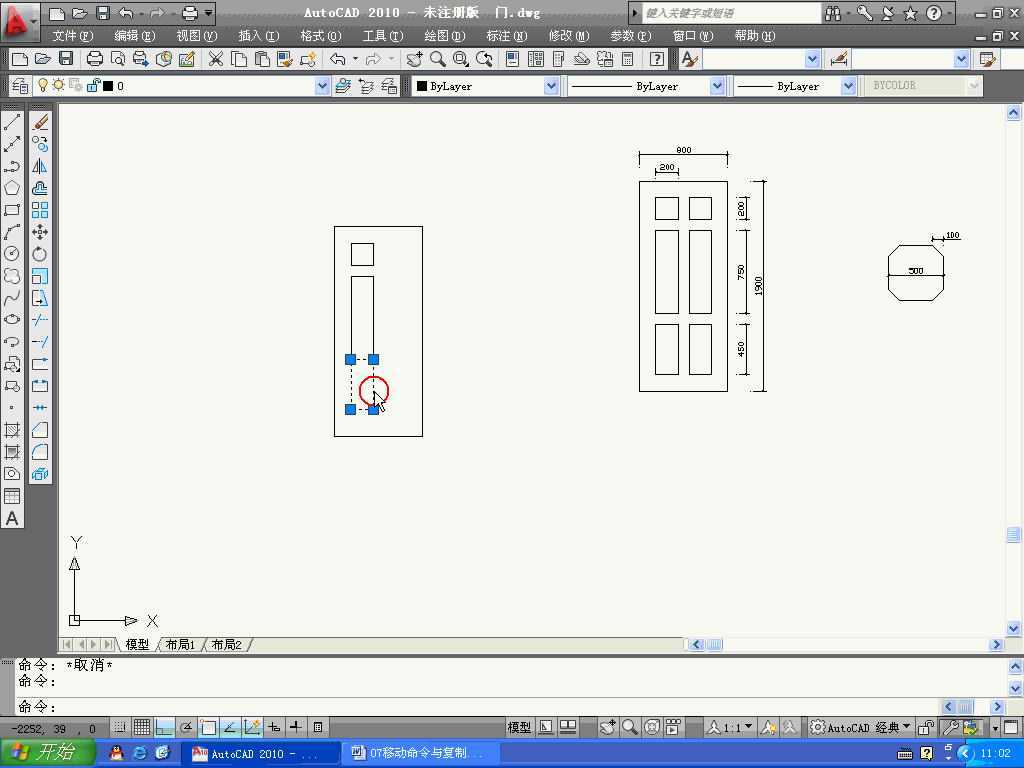
Task: Open the 修改(M) menu
Action: [x=569, y=36]
